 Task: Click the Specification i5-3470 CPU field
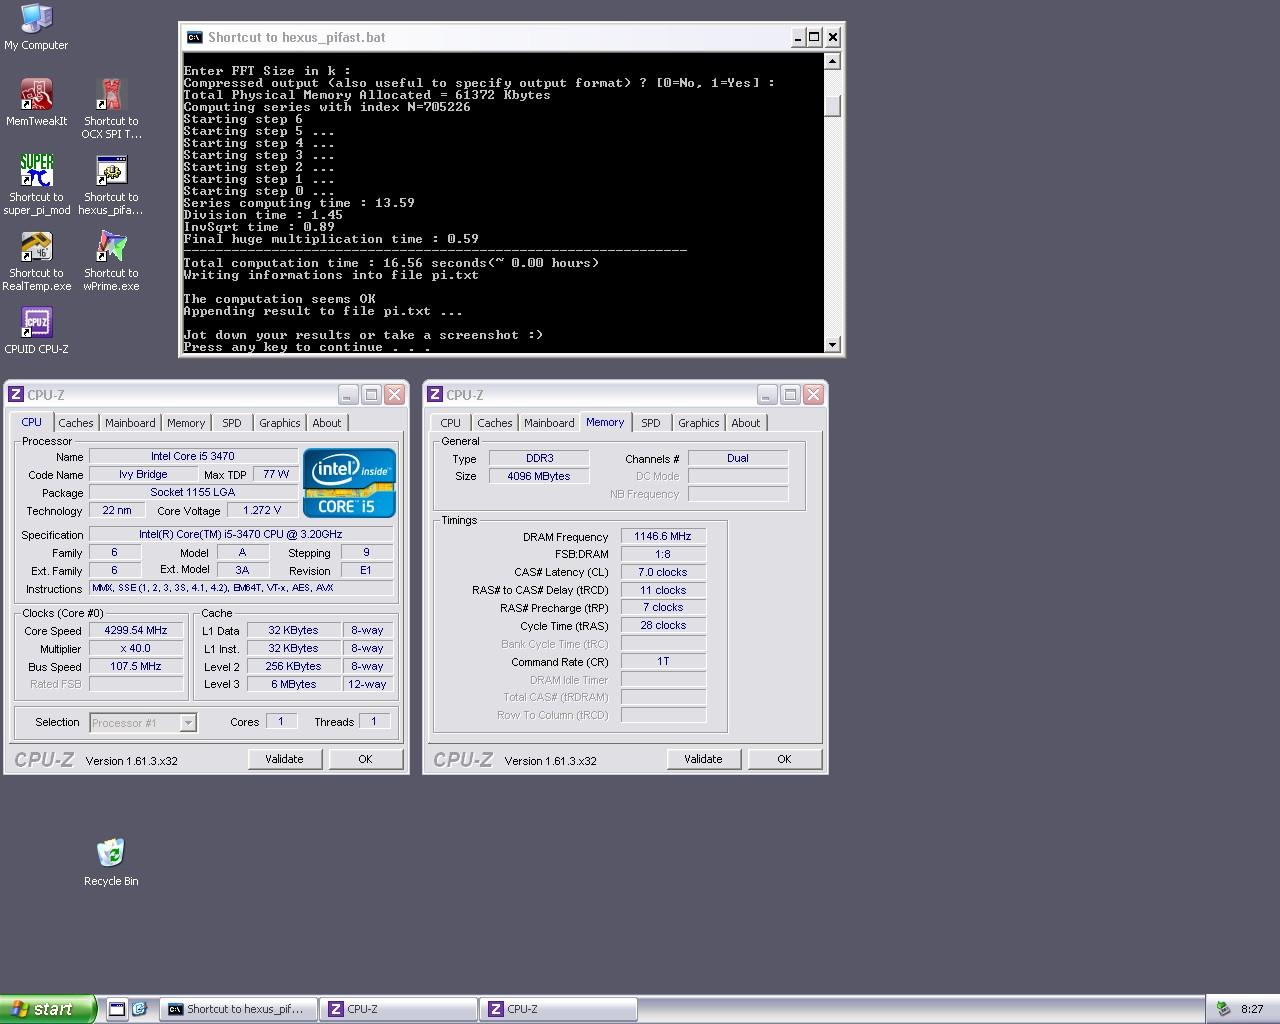(x=240, y=534)
